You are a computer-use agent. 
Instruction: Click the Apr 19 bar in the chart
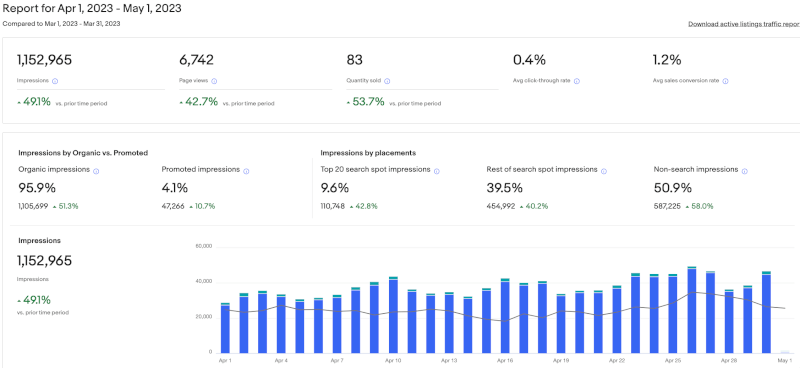[561, 324]
